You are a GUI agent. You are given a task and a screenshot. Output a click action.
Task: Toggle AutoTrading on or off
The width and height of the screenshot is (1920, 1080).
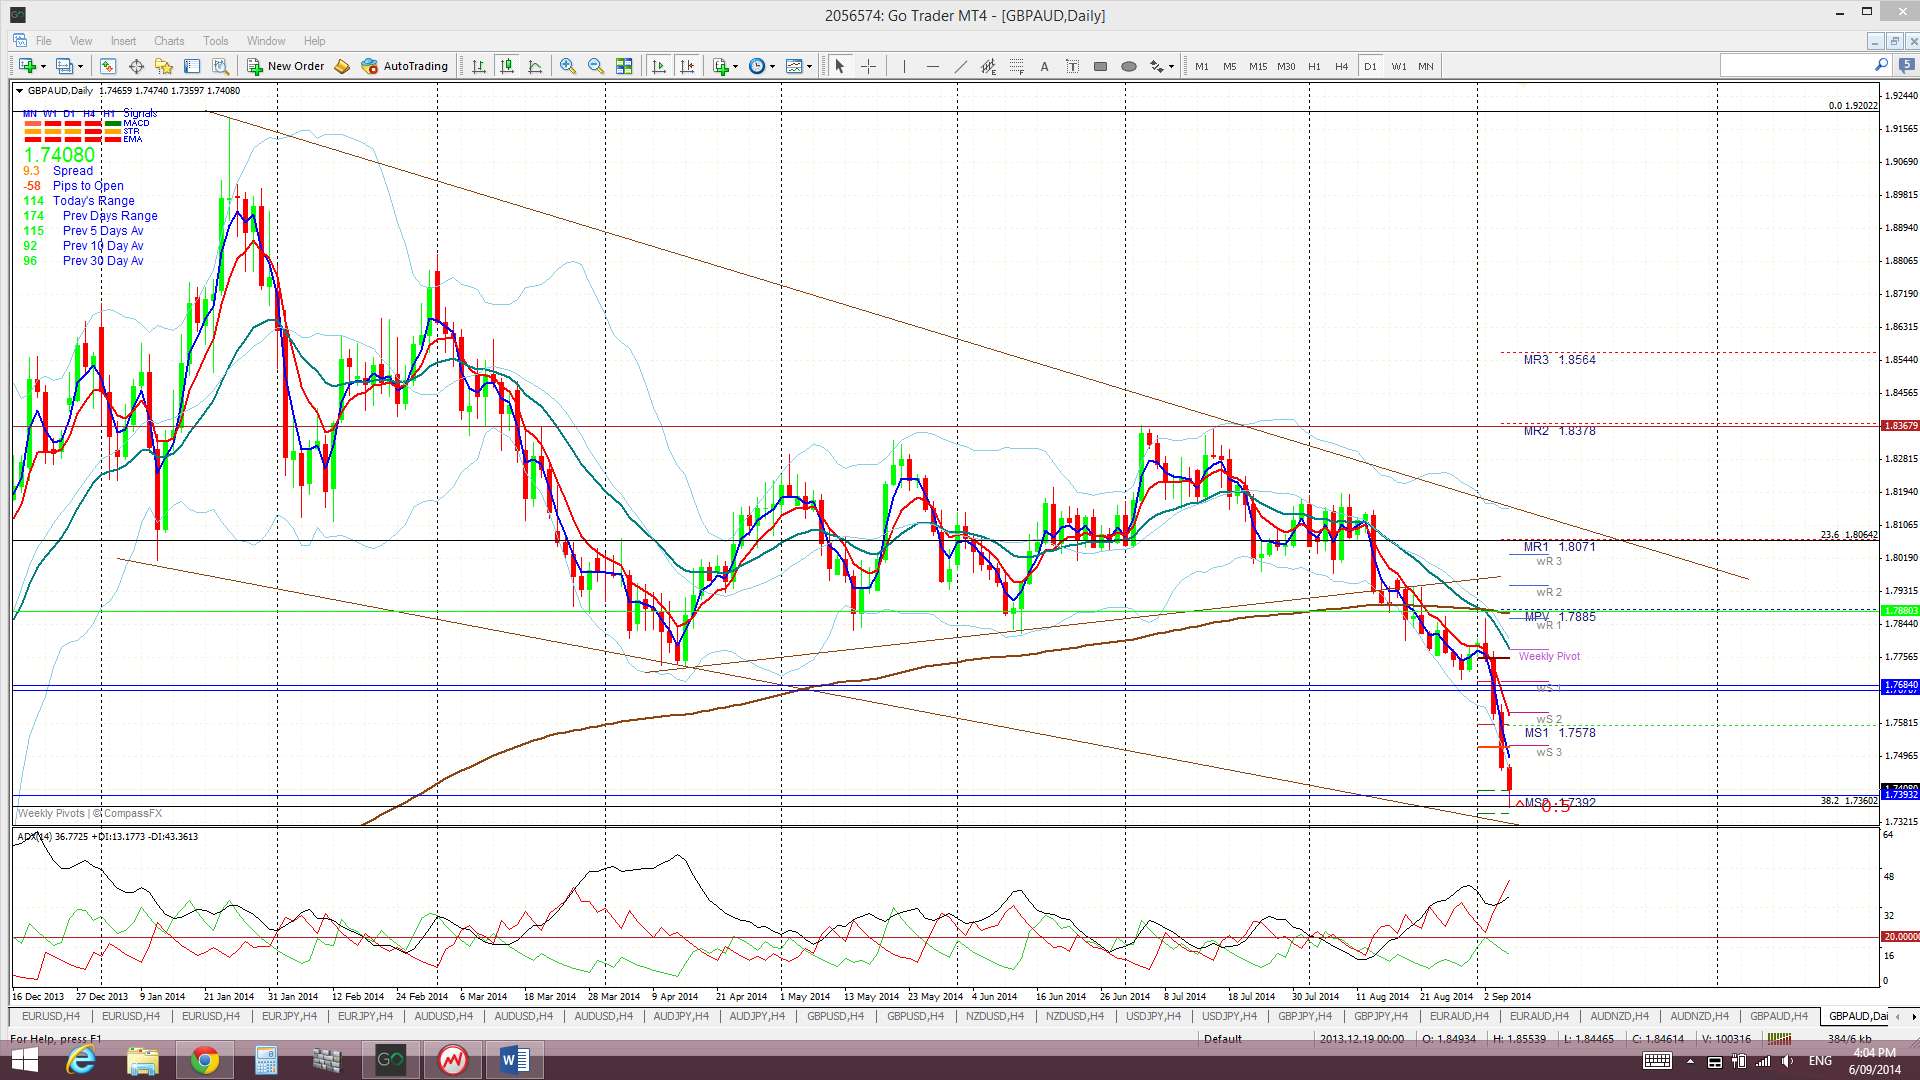click(x=405, y=66)
